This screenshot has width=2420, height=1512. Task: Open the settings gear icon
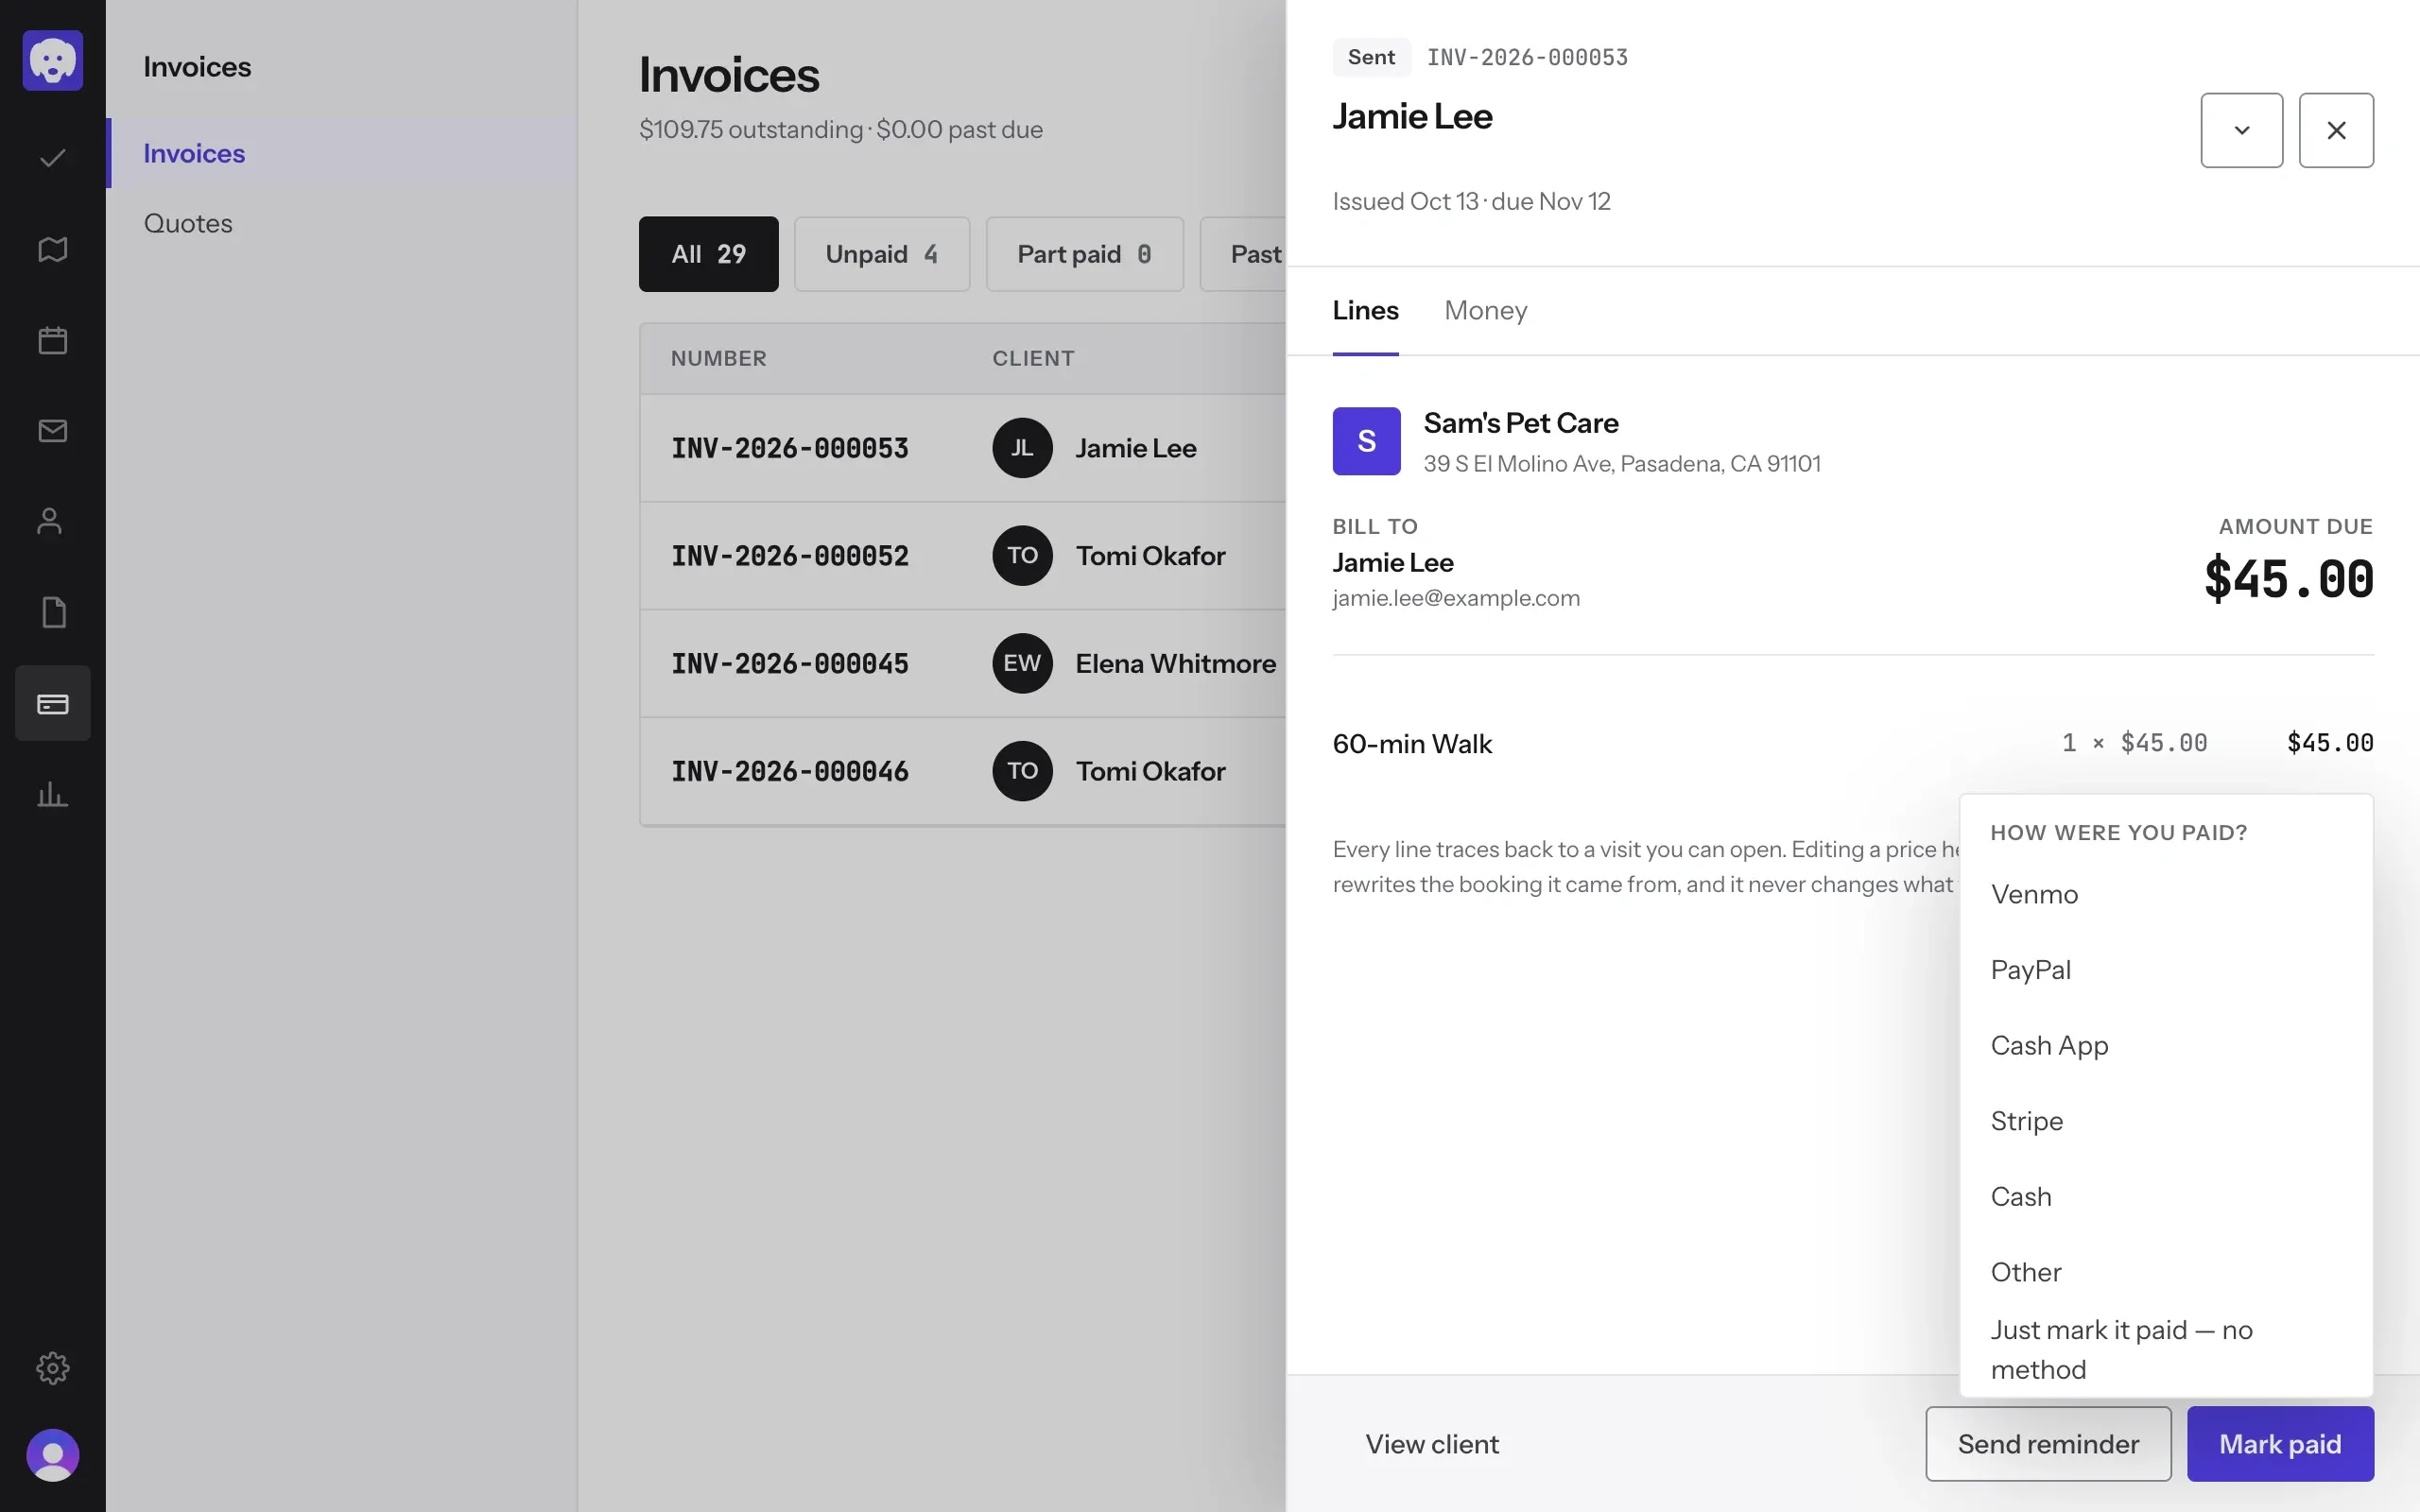click(53, 1367)
